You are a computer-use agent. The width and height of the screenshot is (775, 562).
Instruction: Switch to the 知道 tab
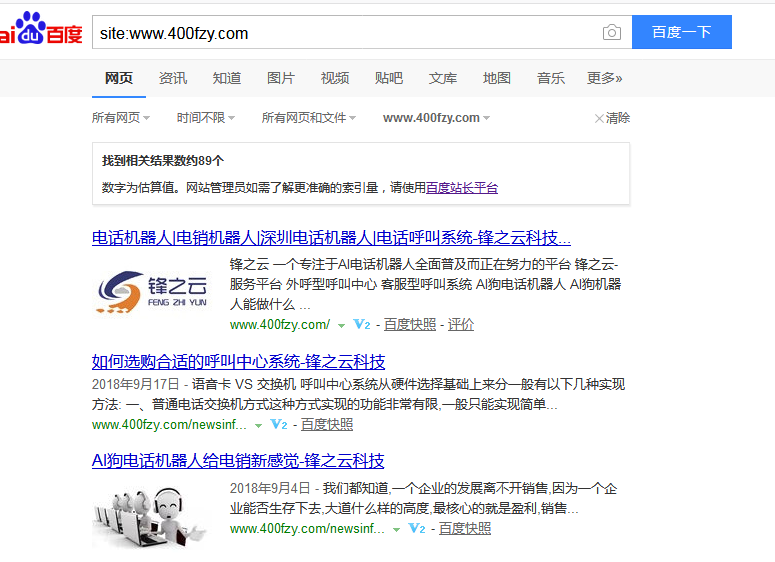(227, 78)
